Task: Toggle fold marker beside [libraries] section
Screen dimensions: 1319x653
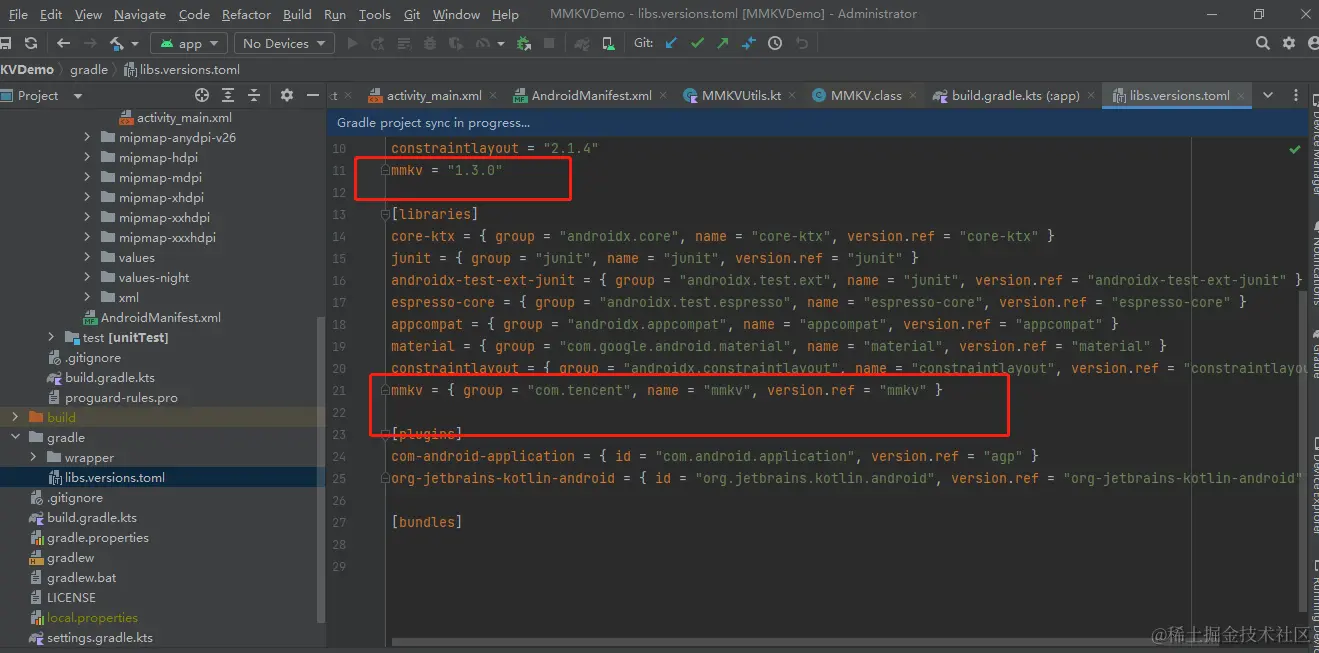Action: (x=385, y=214)
